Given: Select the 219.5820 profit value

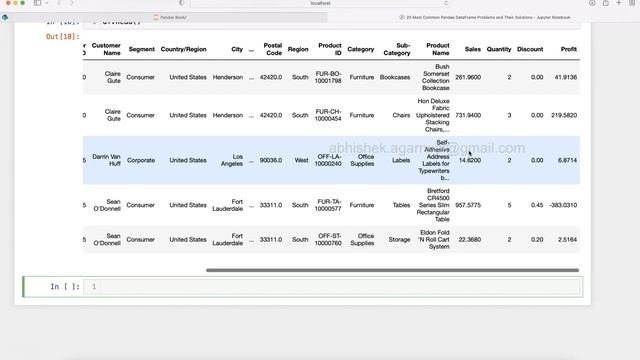Looking at the screenshot, I should pos(564,115).
